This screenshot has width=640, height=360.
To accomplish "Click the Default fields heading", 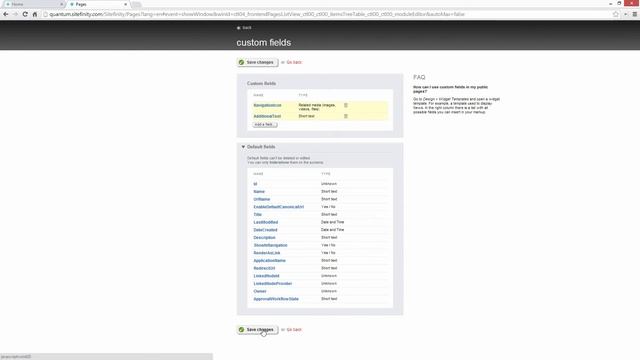I will click(261, 147).
